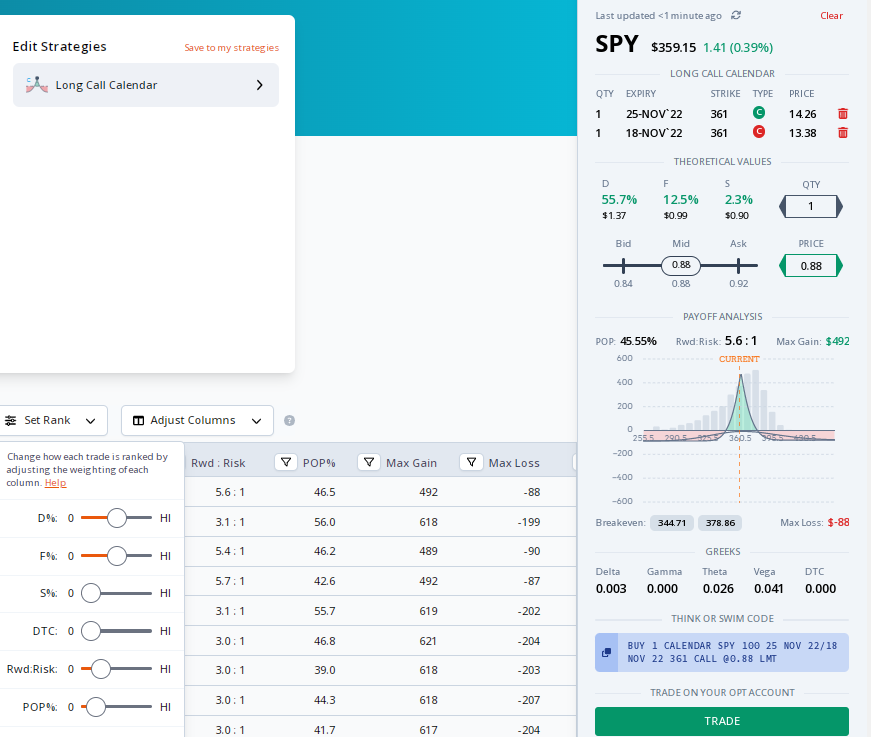Click the Ask tick on price line
Screen dimensions: 871x737
[738, 265]
